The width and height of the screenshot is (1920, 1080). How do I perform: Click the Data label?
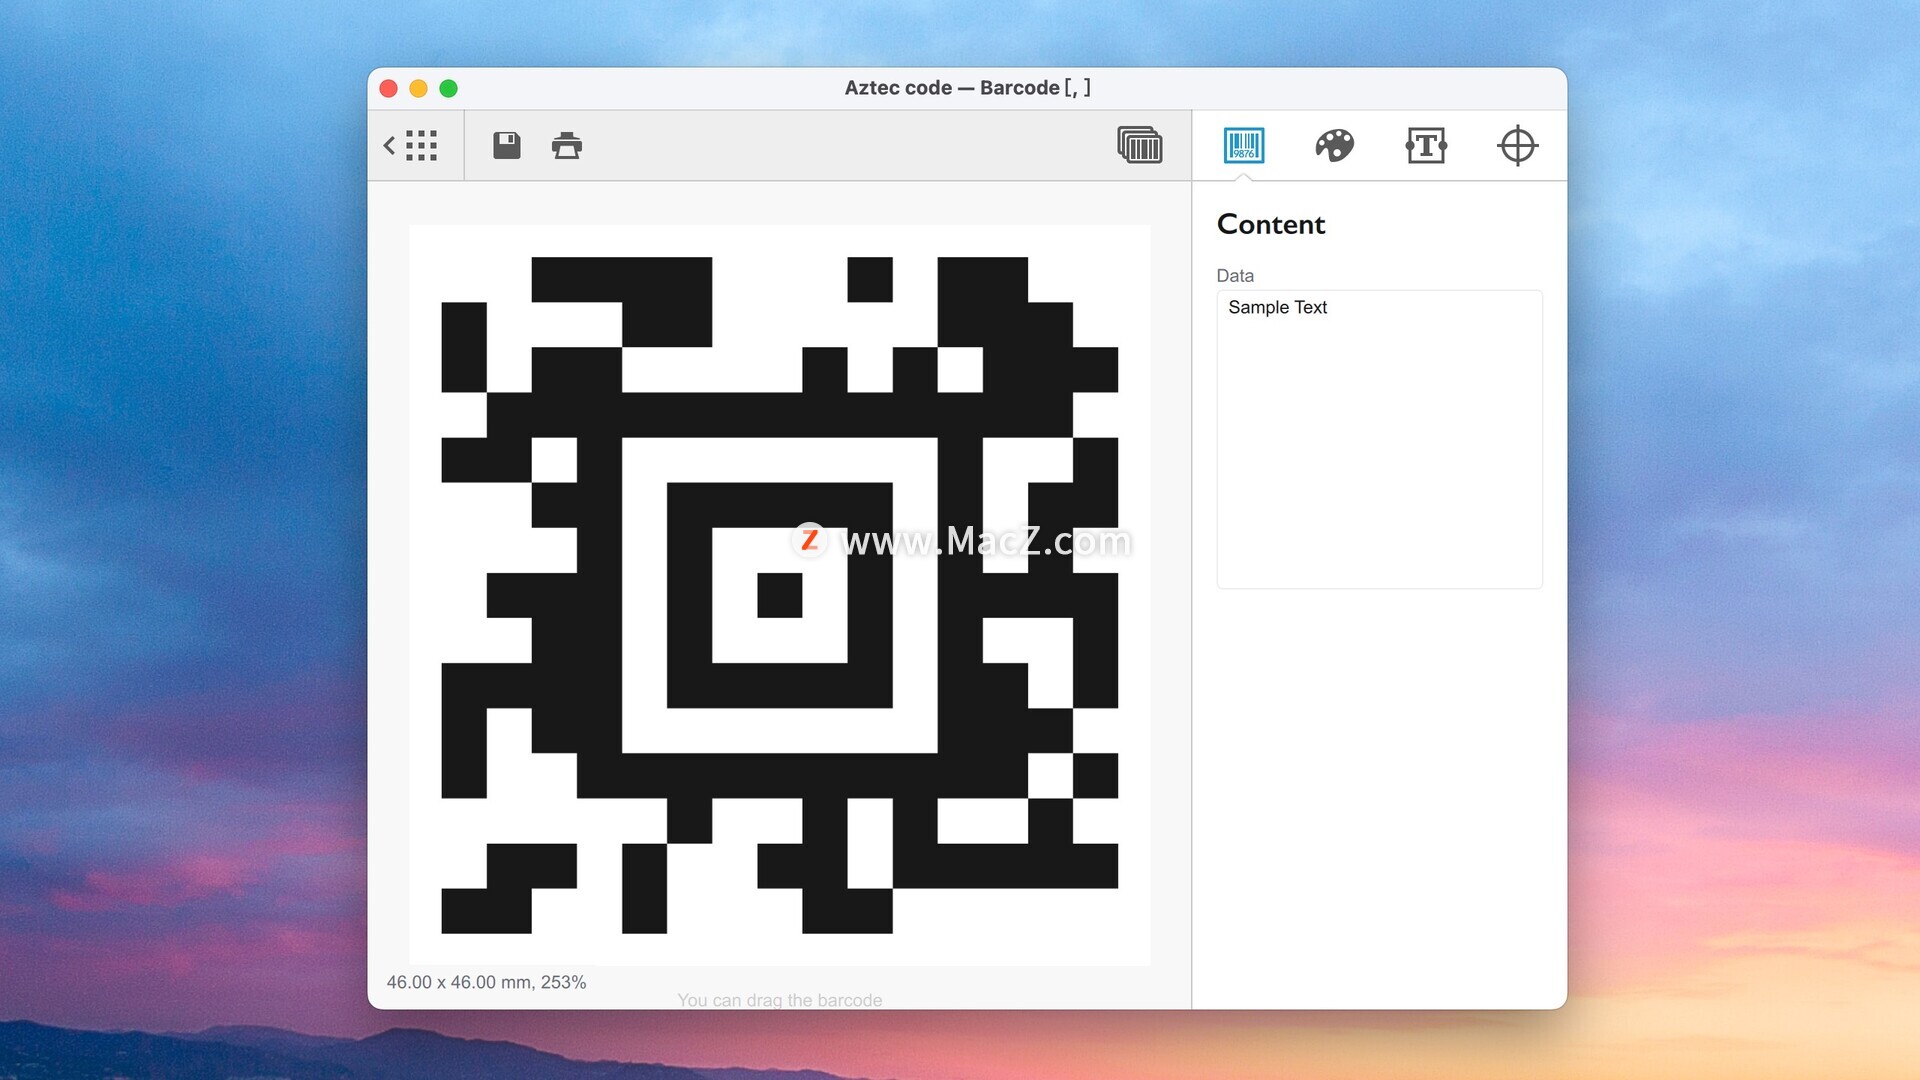1235,275
